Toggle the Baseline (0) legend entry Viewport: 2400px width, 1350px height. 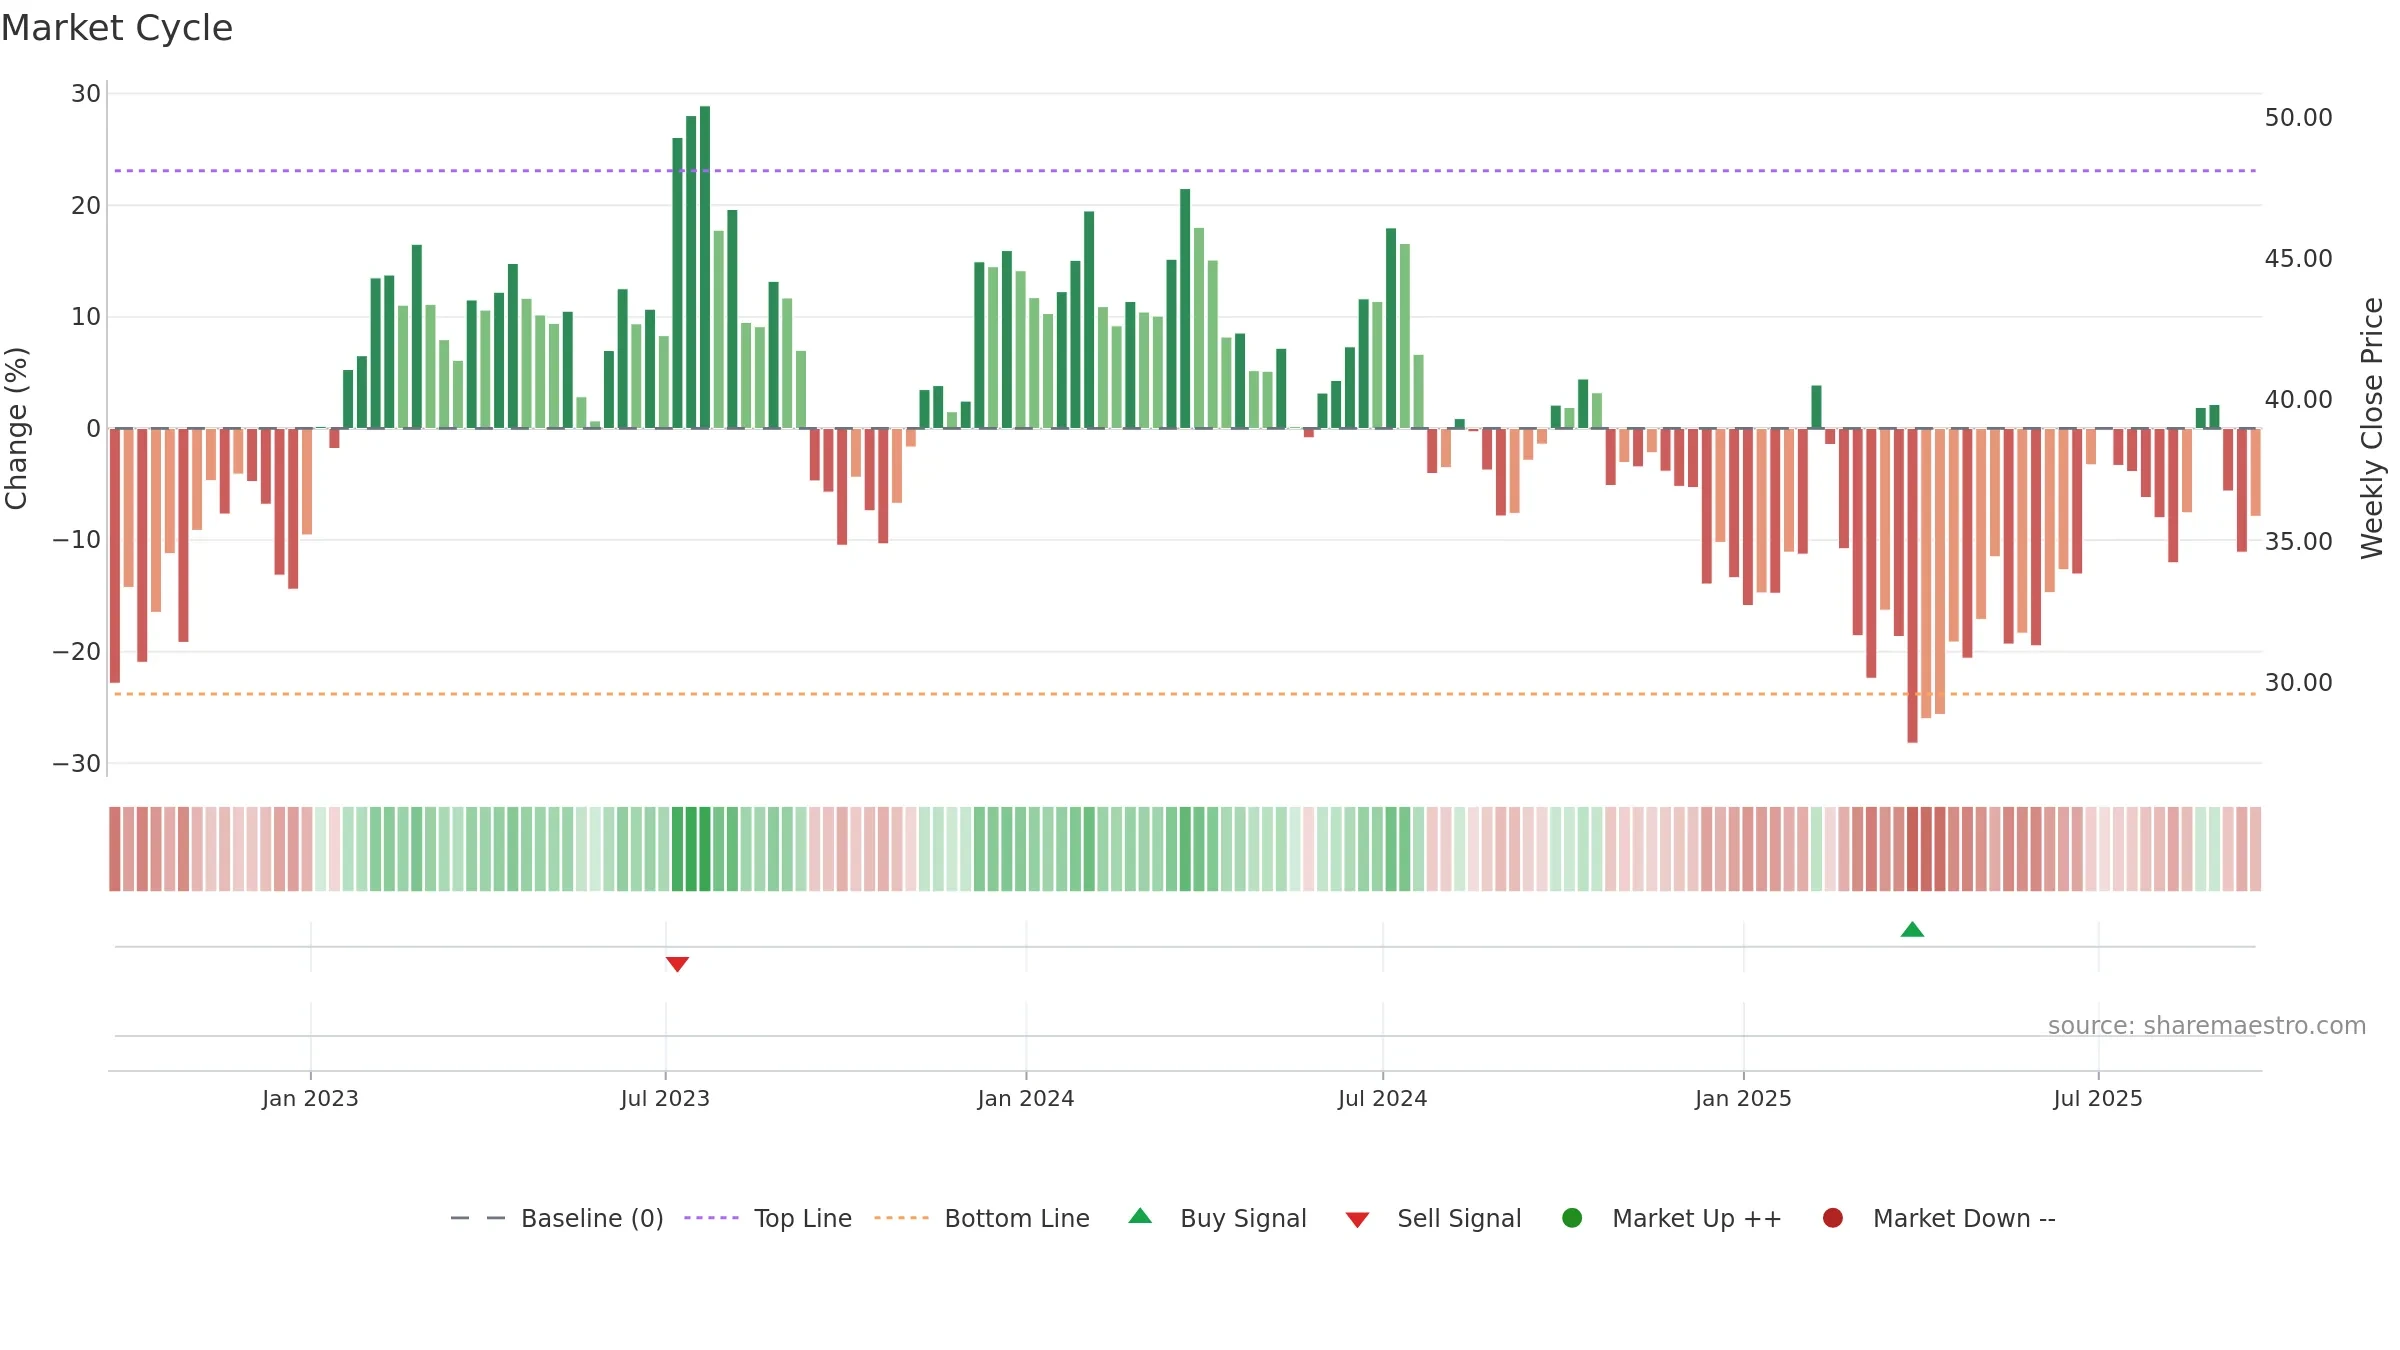click(x=557, y=1218)
